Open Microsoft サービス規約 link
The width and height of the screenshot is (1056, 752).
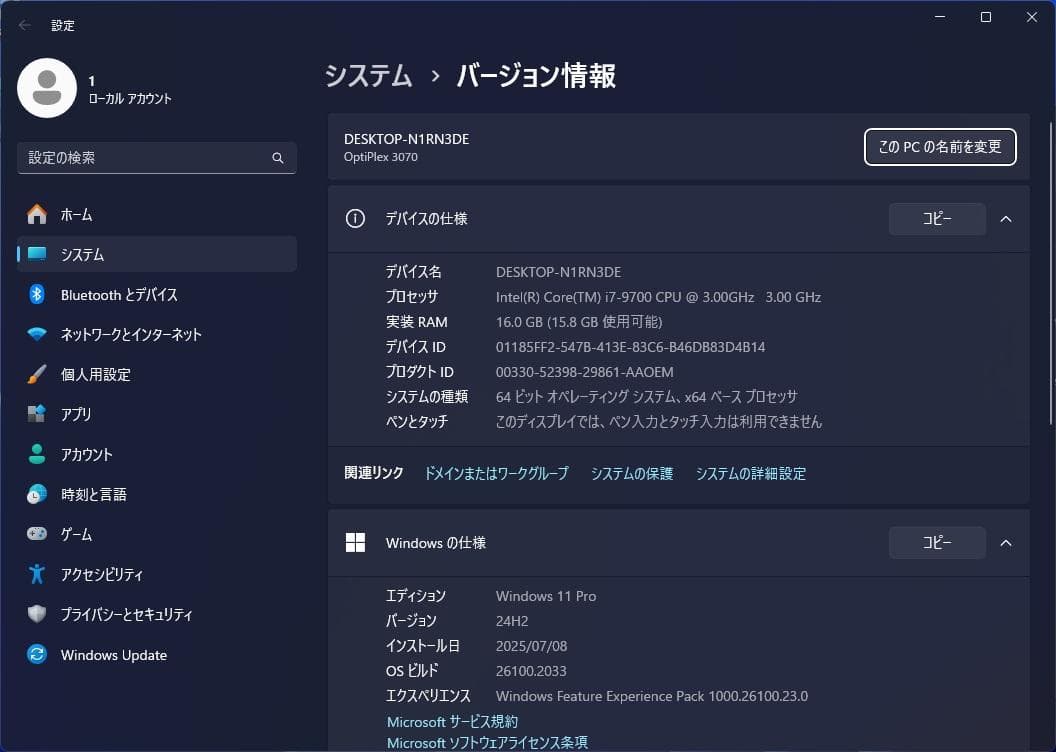[451, 721]
